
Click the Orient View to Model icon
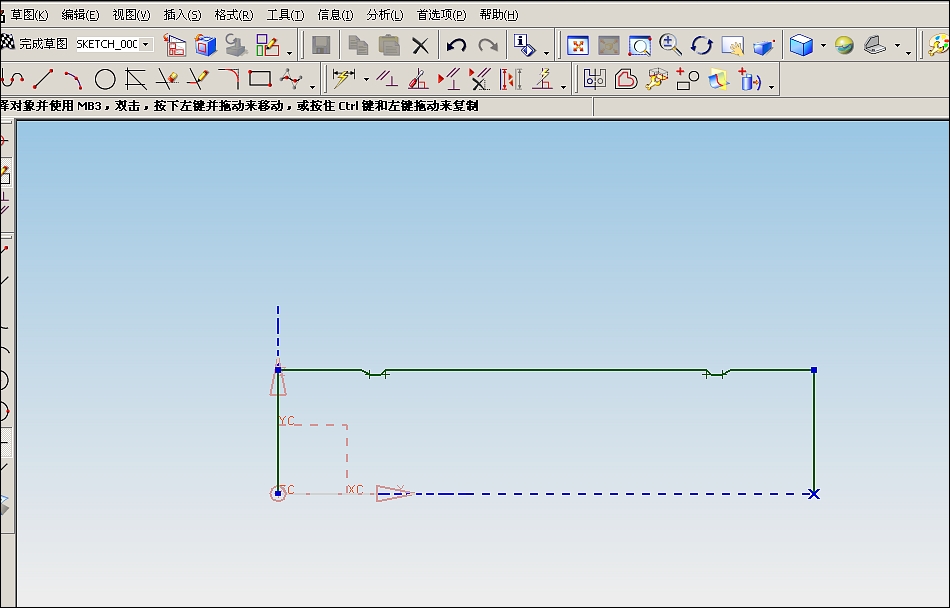[206, 45]
